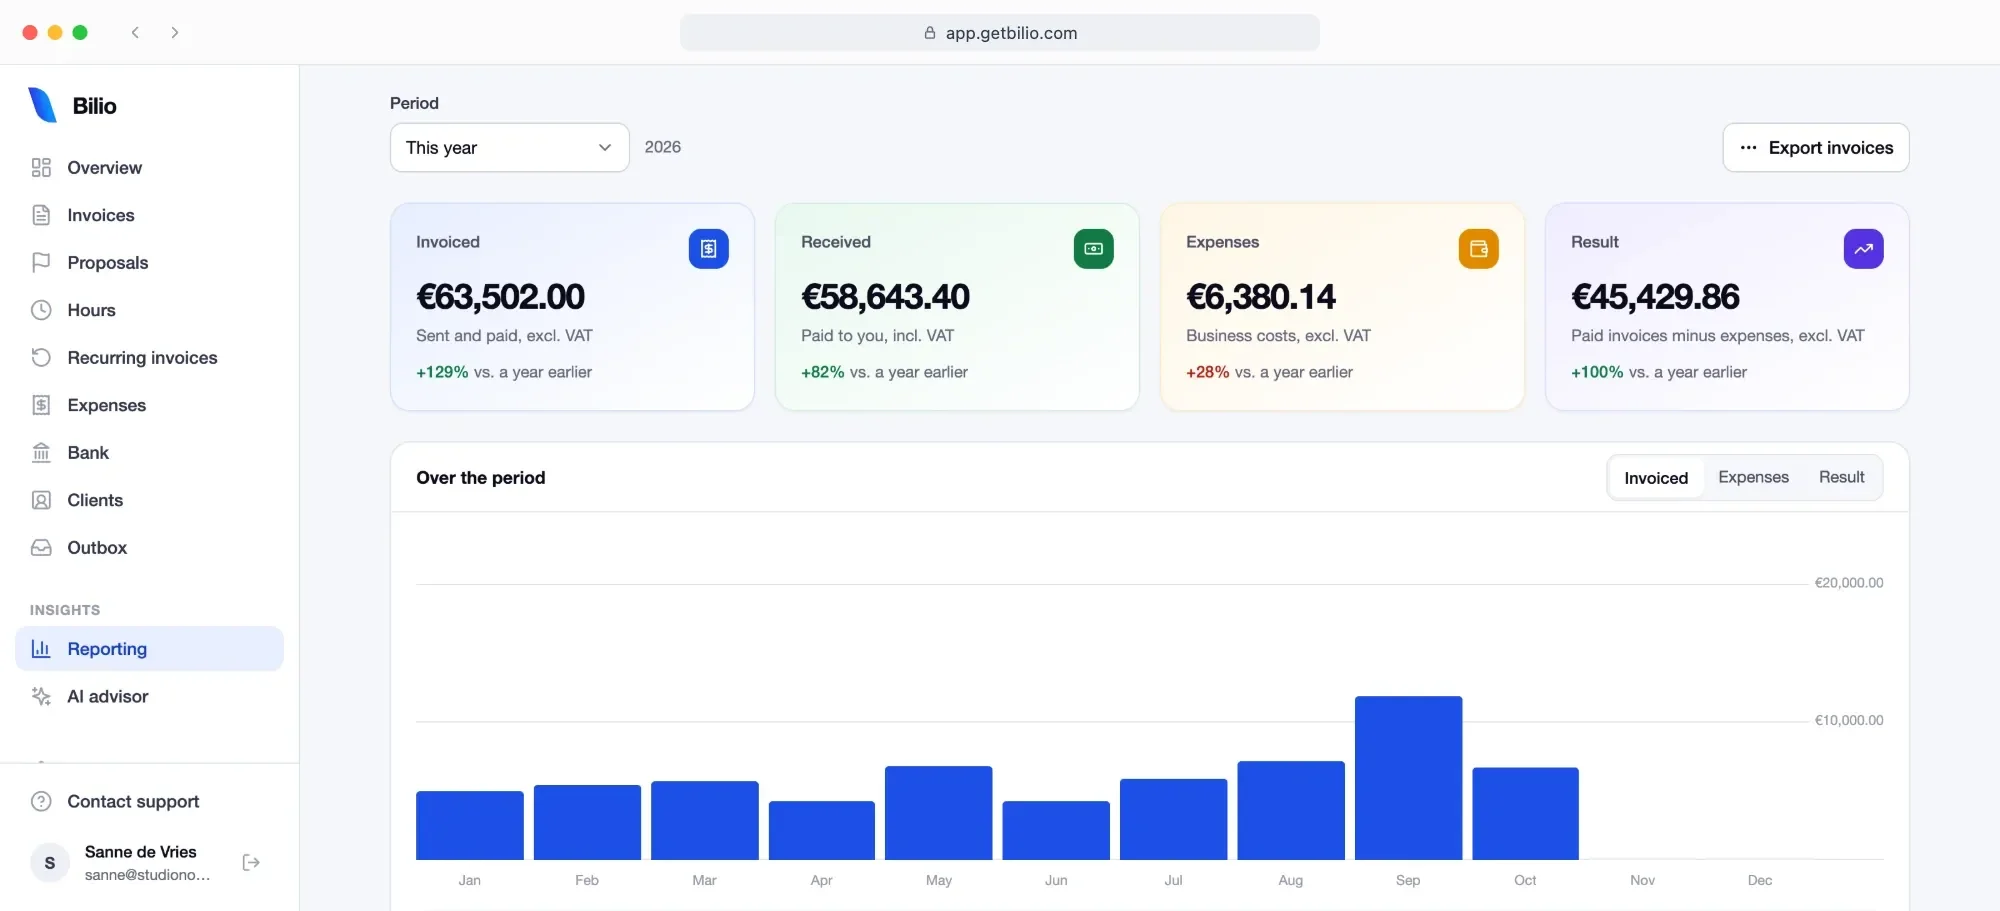Click the Export invoices button

pos(1815,147)
